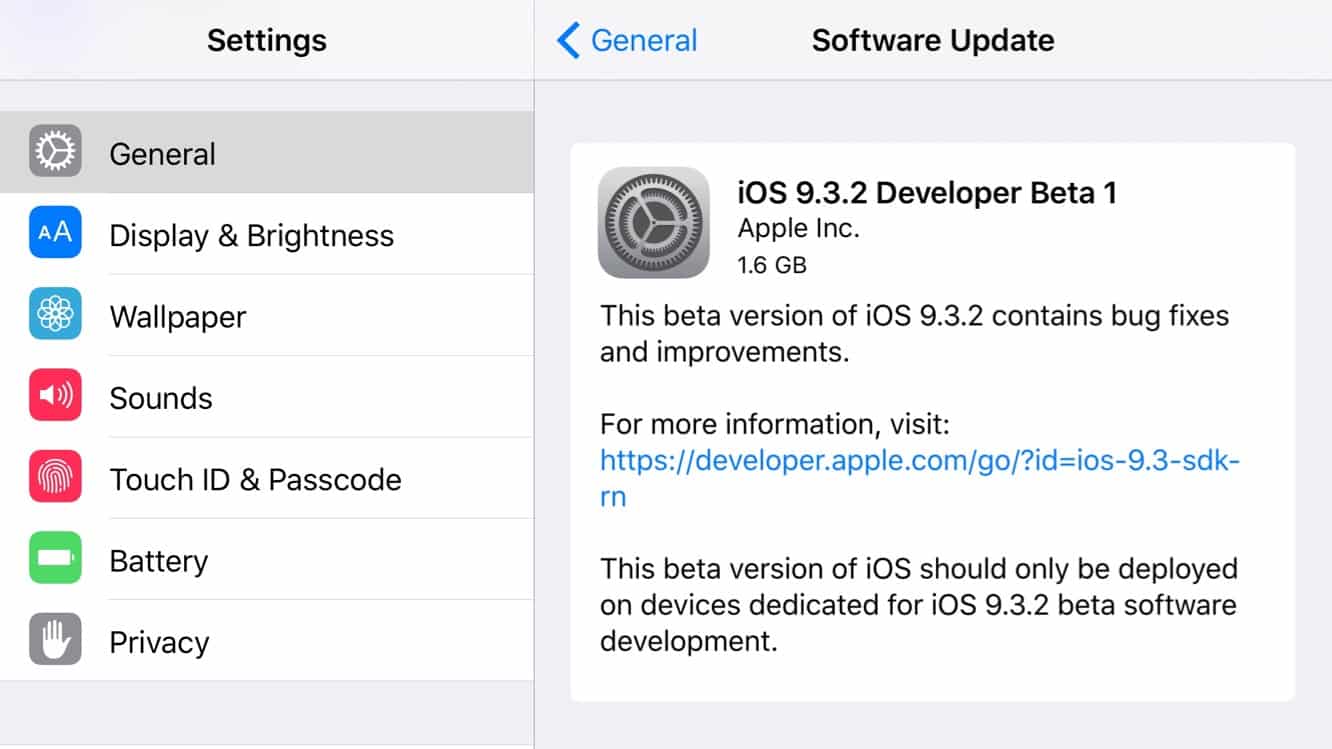
Task: Select the General settings row label
Action: tap(162, 154)
